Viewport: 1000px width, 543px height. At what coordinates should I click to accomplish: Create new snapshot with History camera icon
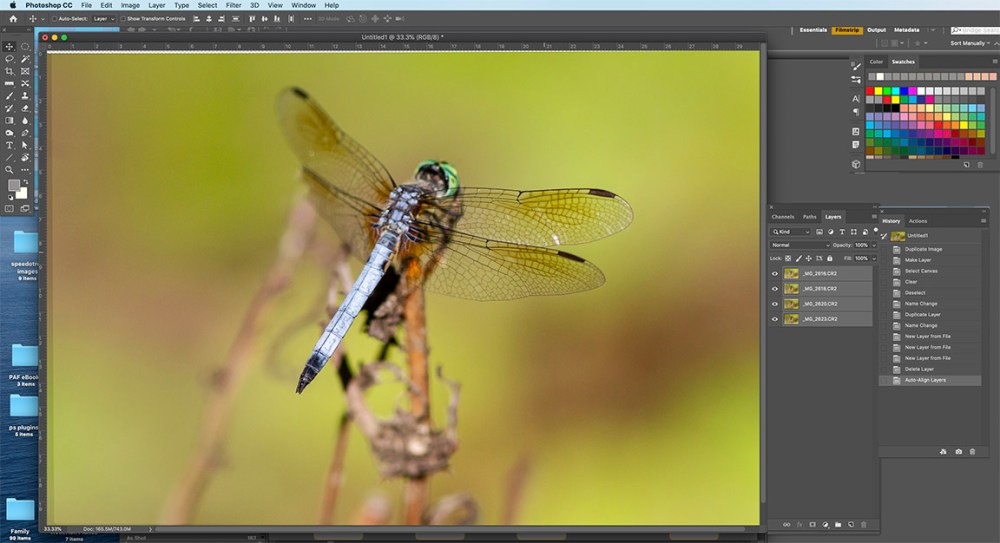(x=959, y=451)
